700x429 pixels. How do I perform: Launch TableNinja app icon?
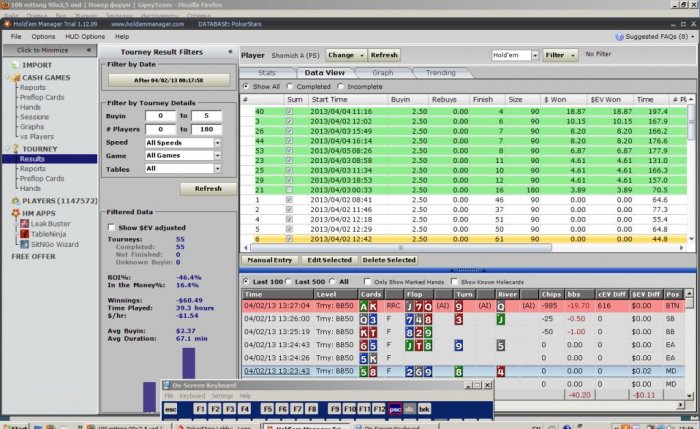click(x=24, y=234)
